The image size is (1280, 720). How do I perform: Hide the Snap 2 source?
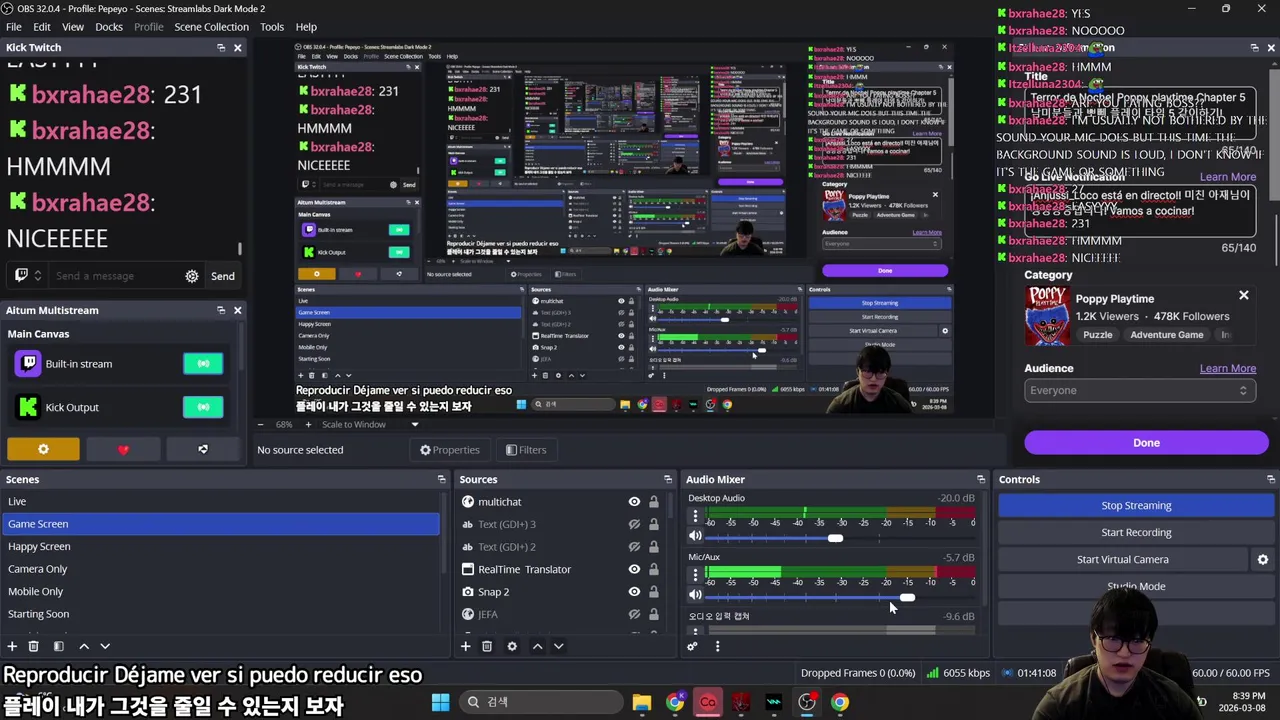[634, 592]
